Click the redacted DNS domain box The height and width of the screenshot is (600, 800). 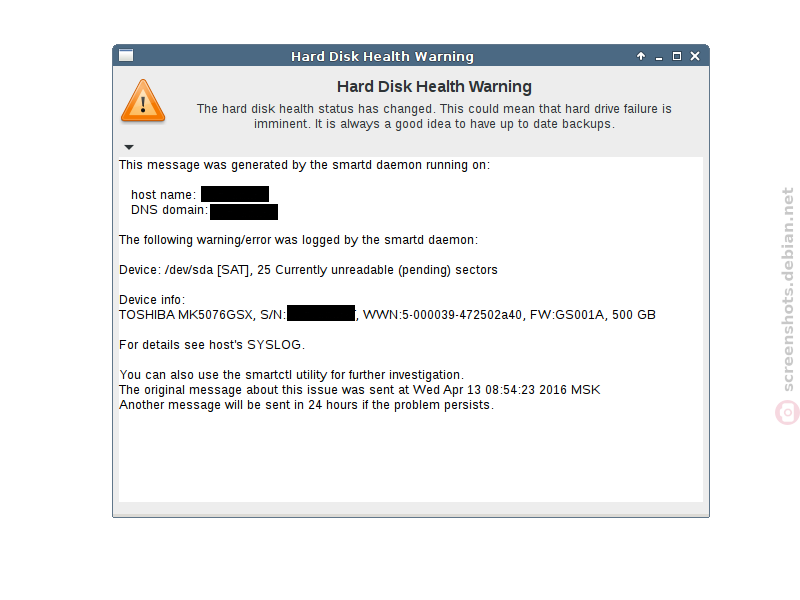pyautogui.click(x=244, y=212)
